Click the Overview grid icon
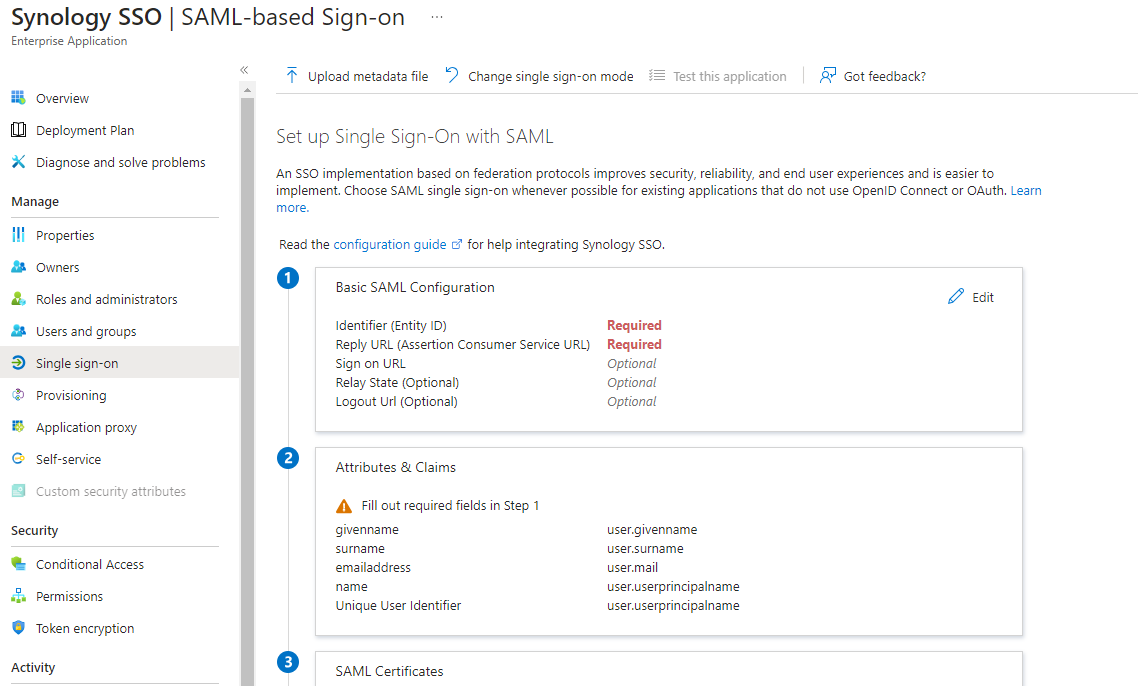Image resolution: width=1138 pixels, height=686 pixels. tap(18, 97)
